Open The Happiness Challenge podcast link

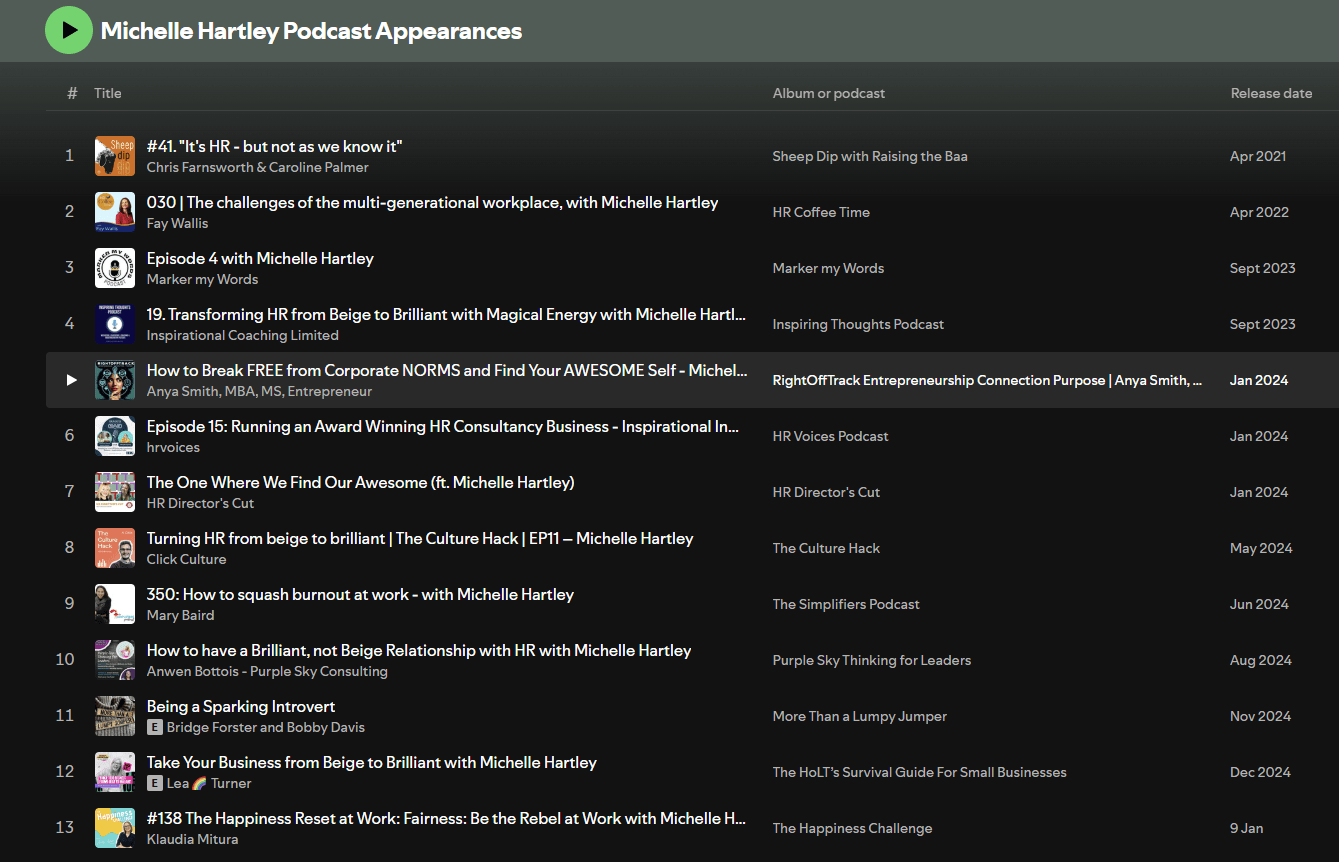coord(852,828)
